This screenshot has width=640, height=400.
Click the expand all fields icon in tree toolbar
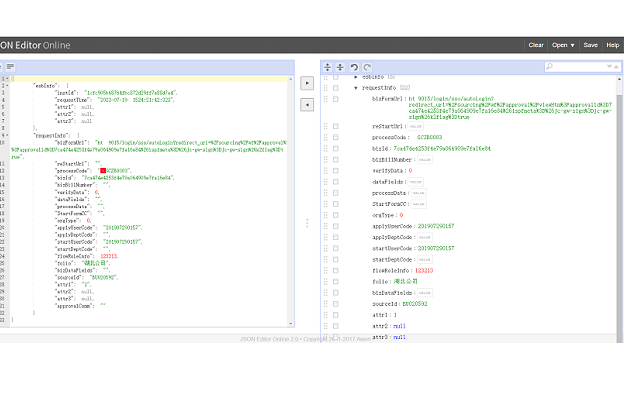(328, 66)
